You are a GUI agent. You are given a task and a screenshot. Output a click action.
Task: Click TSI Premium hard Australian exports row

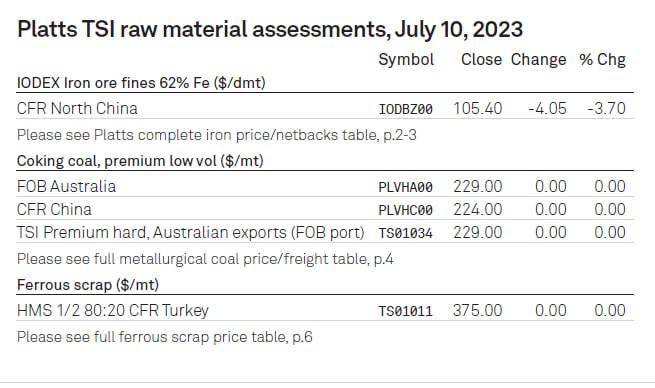point(325,232)
